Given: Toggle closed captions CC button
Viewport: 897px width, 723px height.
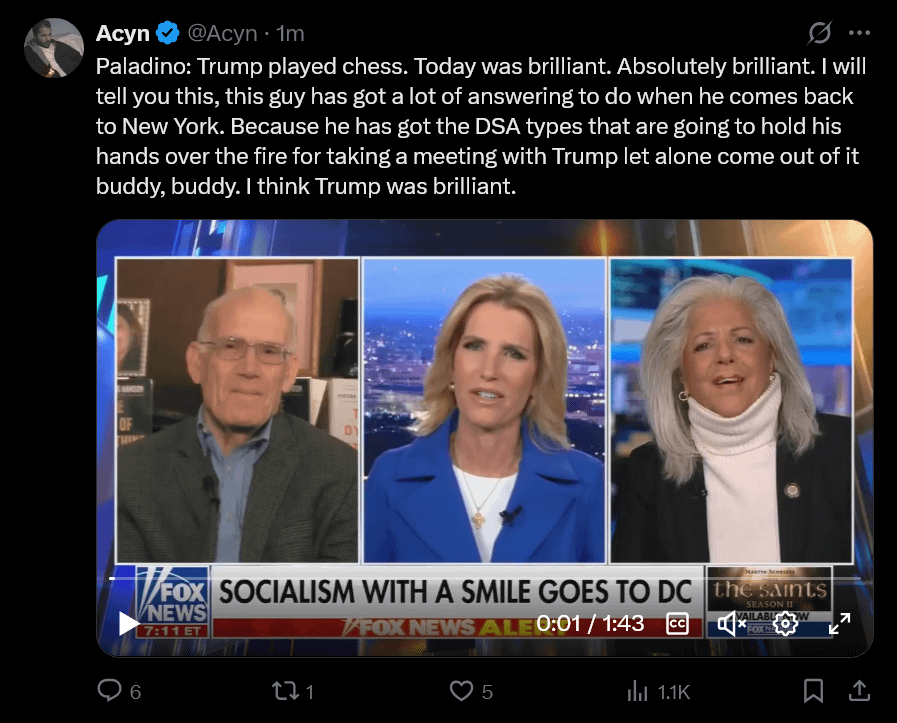Looking at the screenshot, I should pyautogui.click(x=677, y=623).
